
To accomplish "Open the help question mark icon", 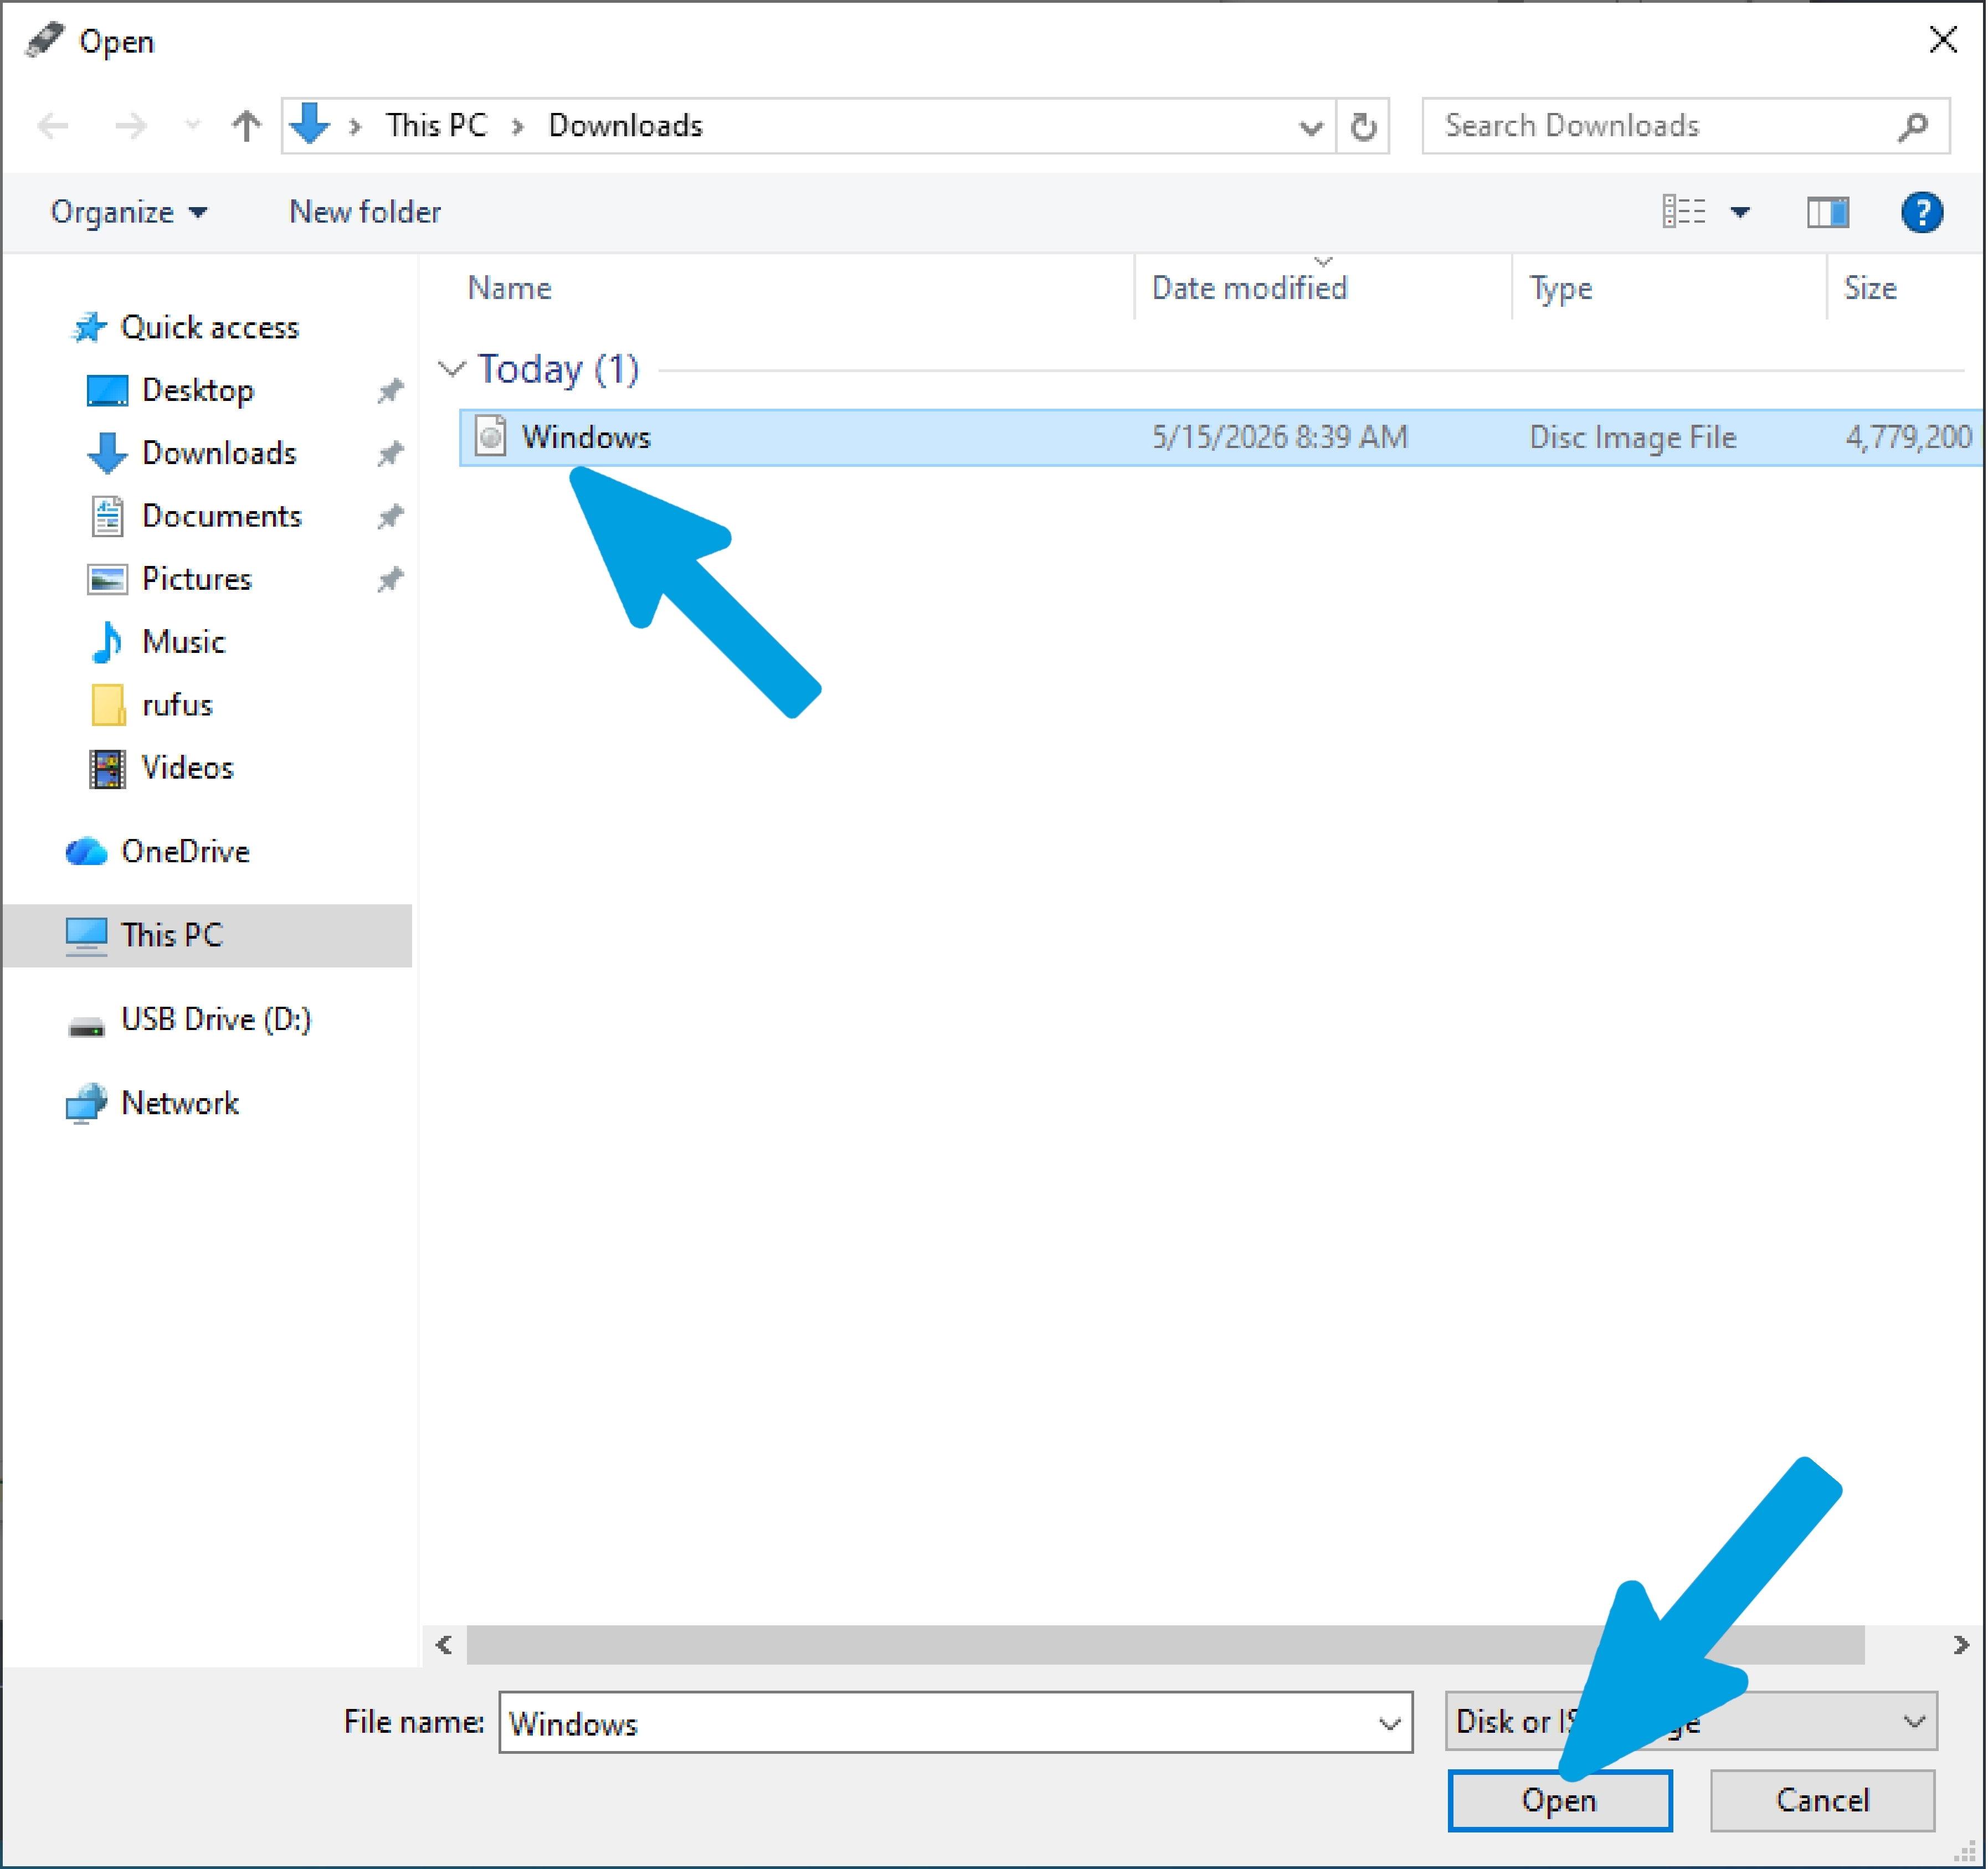I will pyautogui.click(x=1921, y=212).
